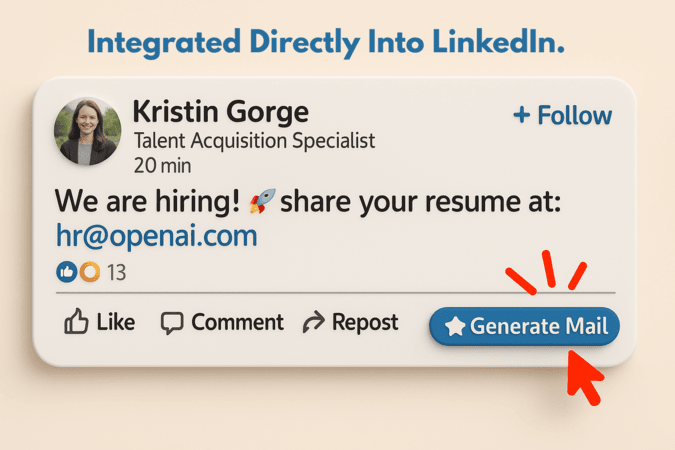Viewport: 675px width, 450px height.
Task: Click the Comment label text
Action: pos(238,322)
